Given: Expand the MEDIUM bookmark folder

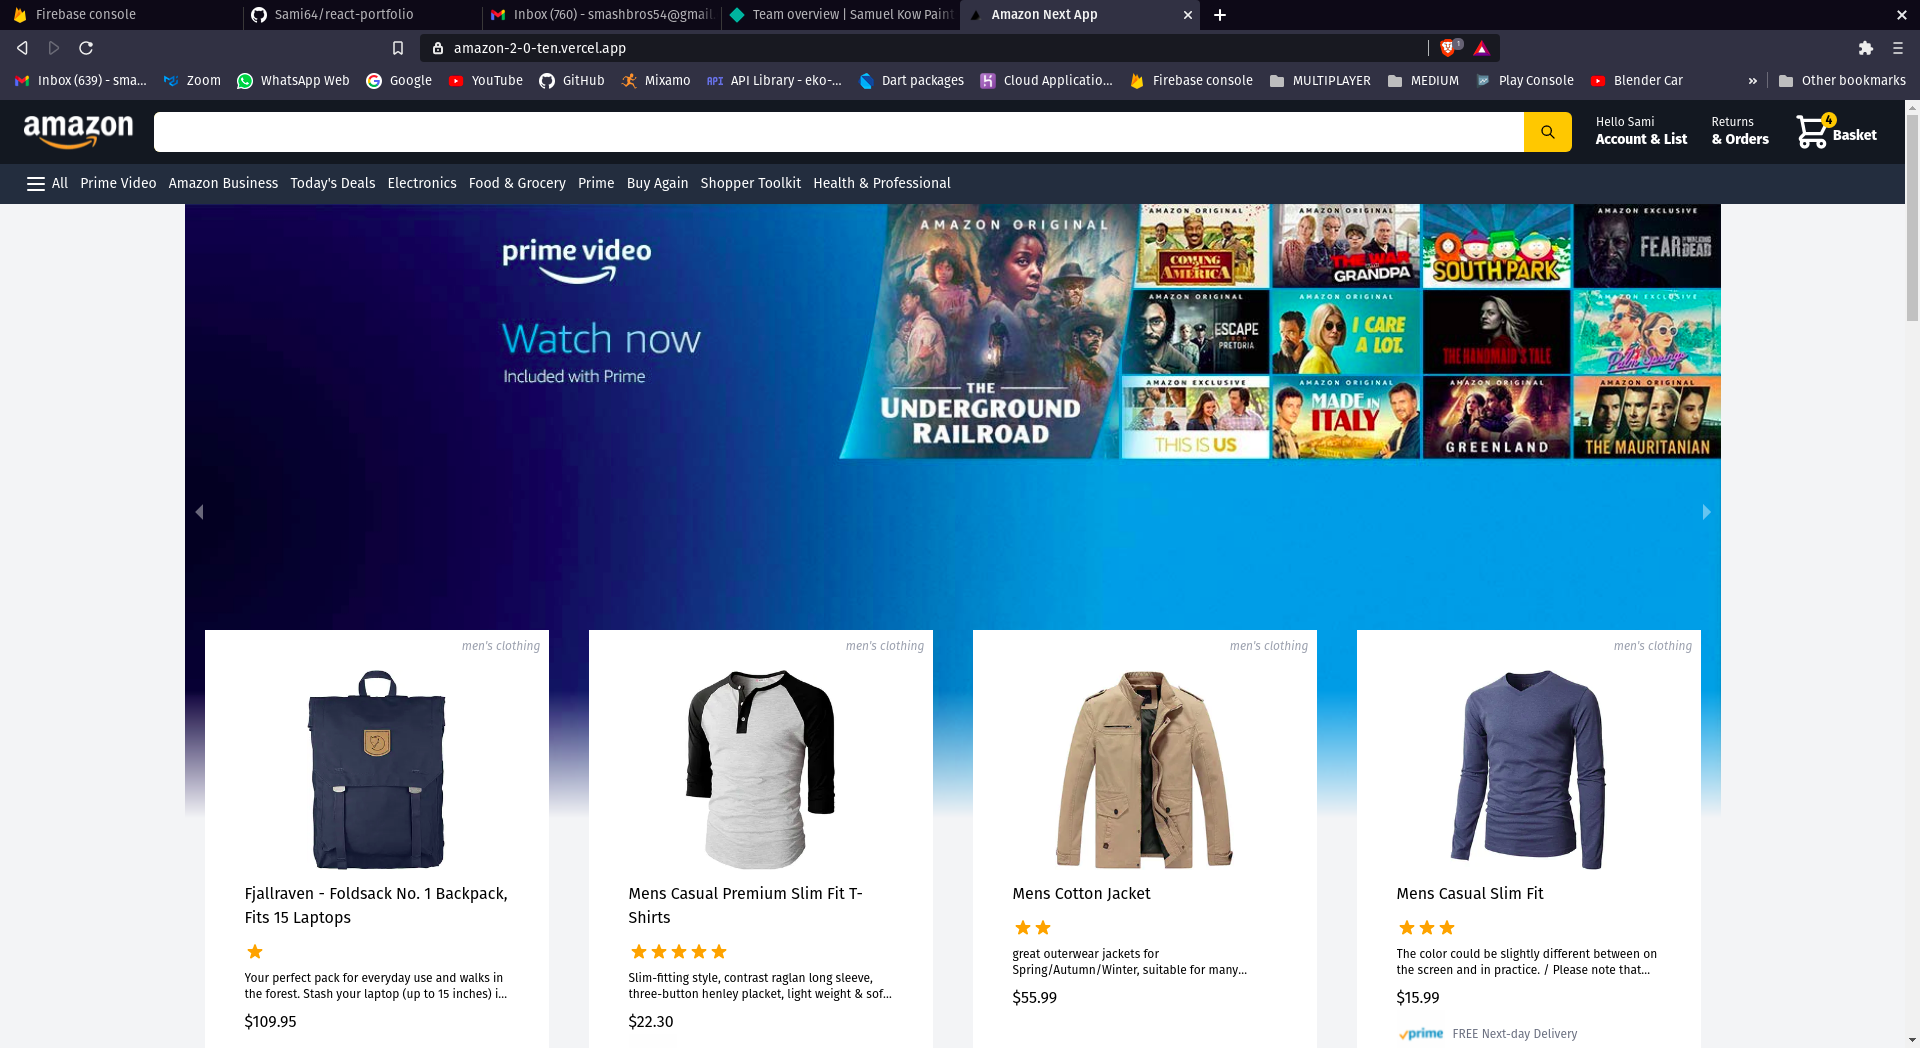Looking at the screenshot, I should click(x=1423, y=81).
